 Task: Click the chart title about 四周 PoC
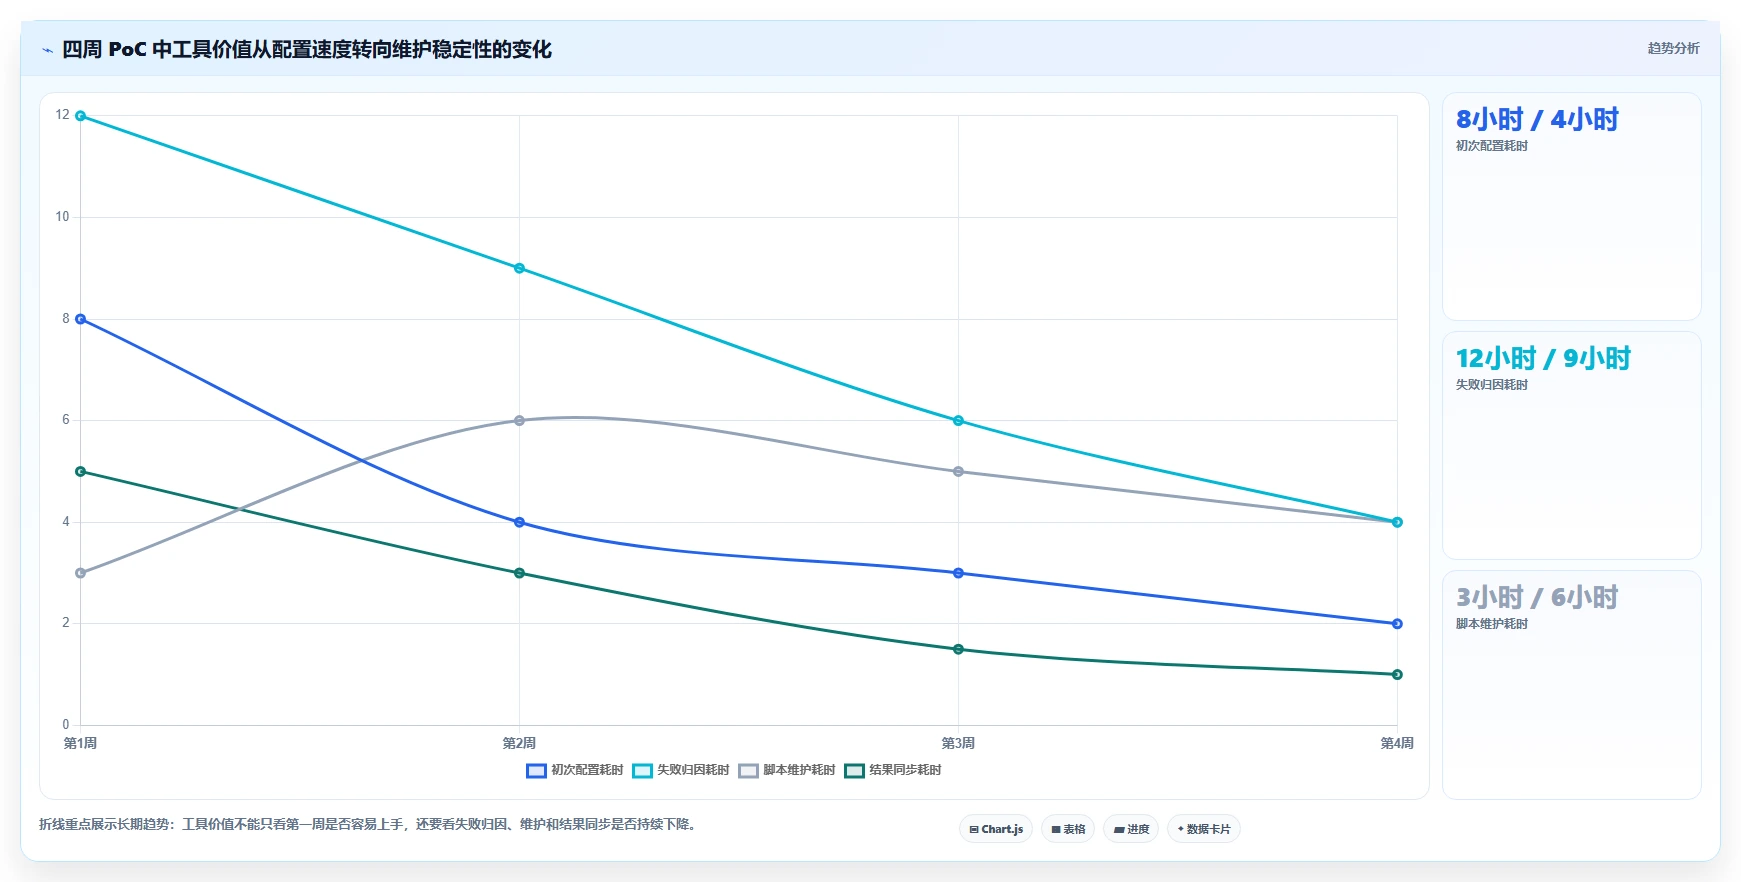[307, 49]
